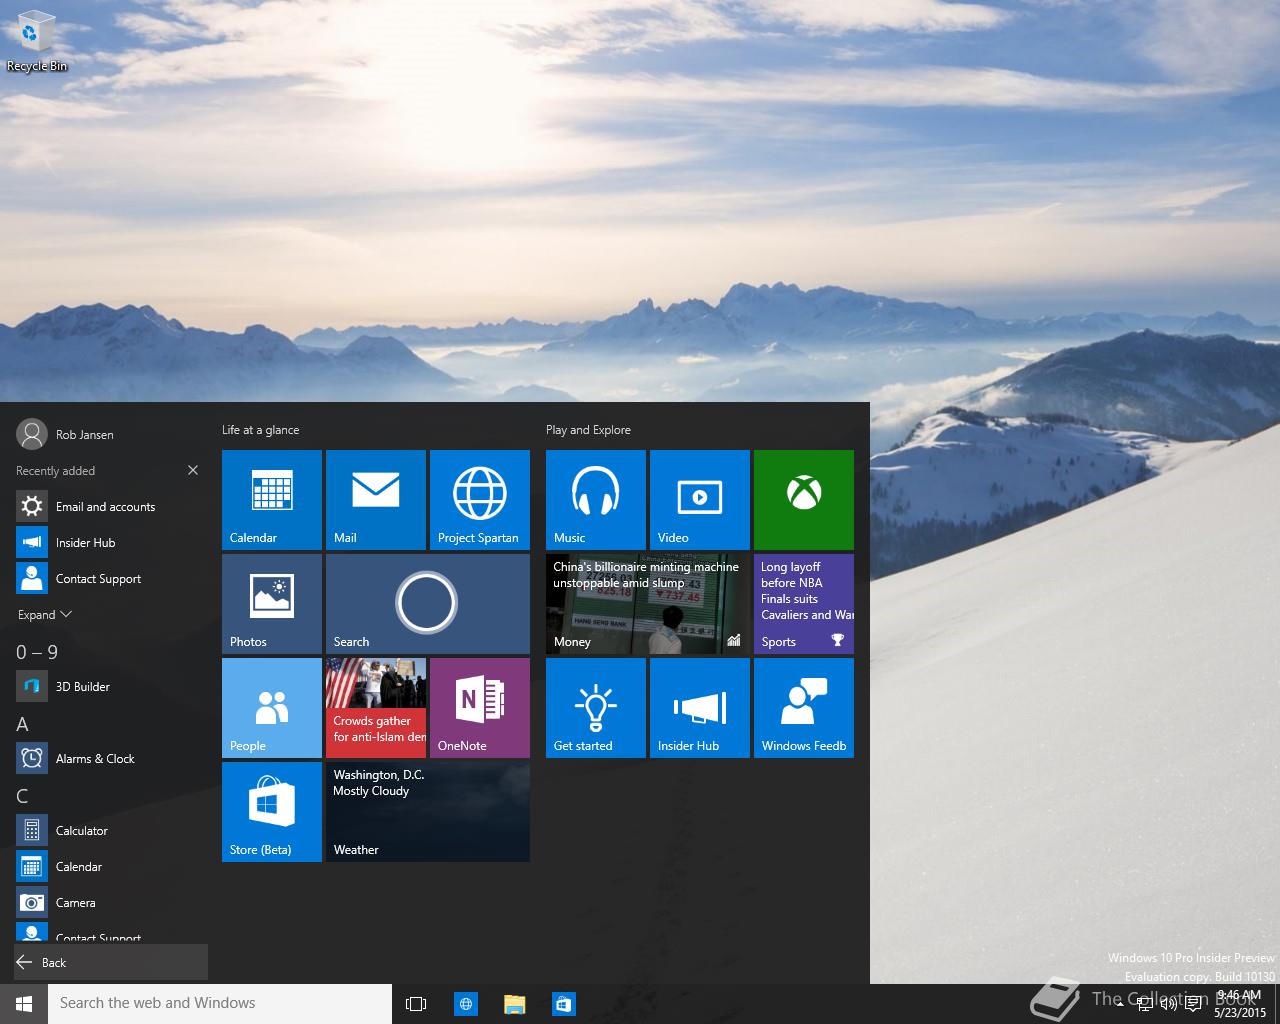Open Email and accounts from recently added
This screenshot has height=1024, width=1280.
111,507
